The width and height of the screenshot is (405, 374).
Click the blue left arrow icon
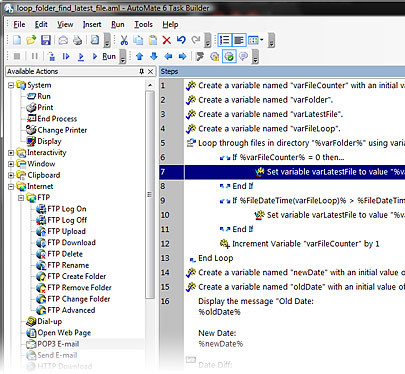[168, 56]
